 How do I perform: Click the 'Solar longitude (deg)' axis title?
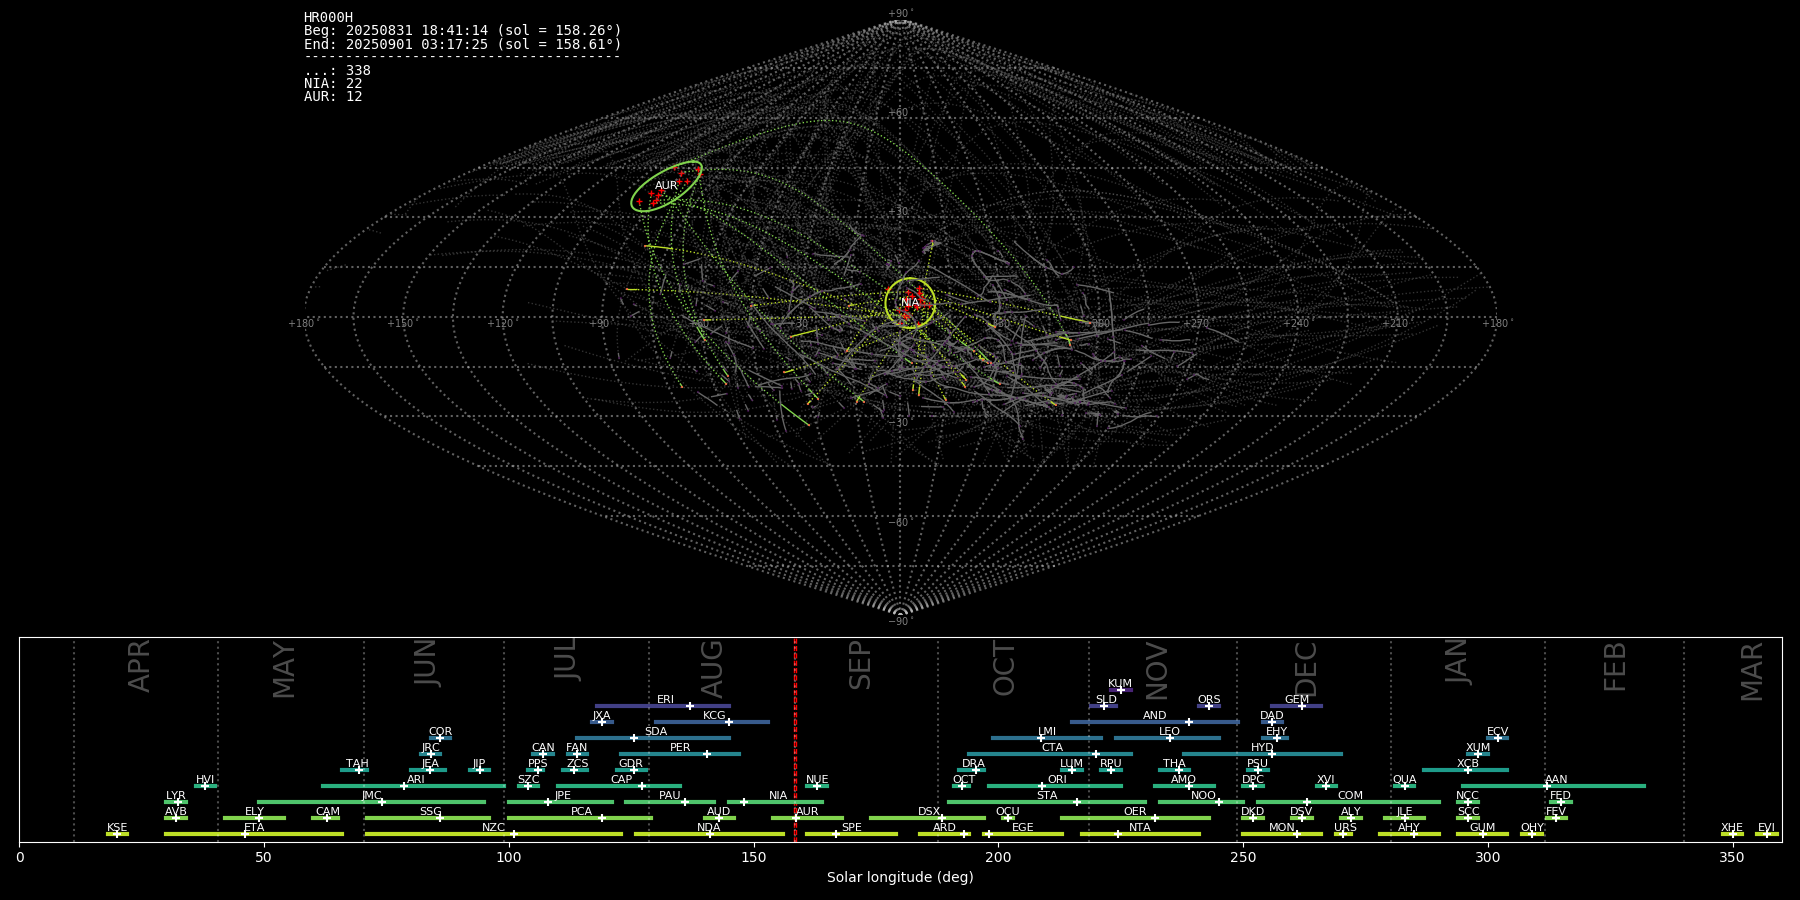click(900, 878)
